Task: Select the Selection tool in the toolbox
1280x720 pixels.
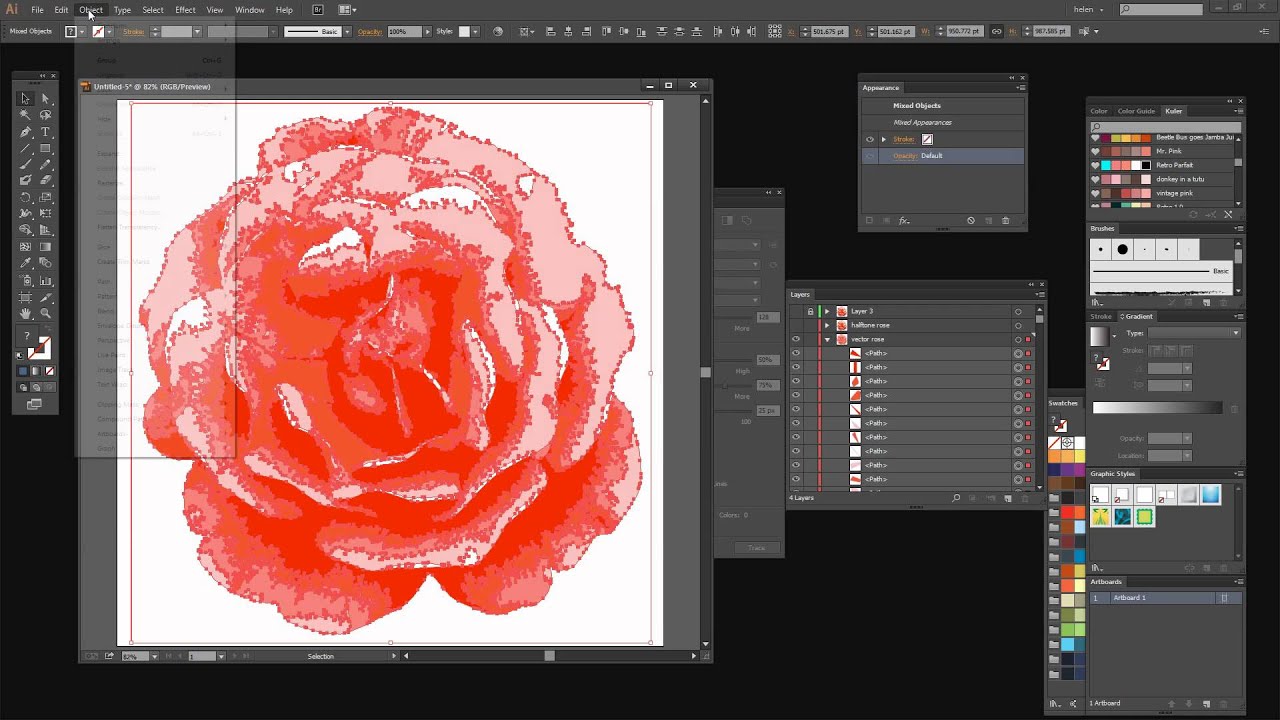Action: point(25,99)
